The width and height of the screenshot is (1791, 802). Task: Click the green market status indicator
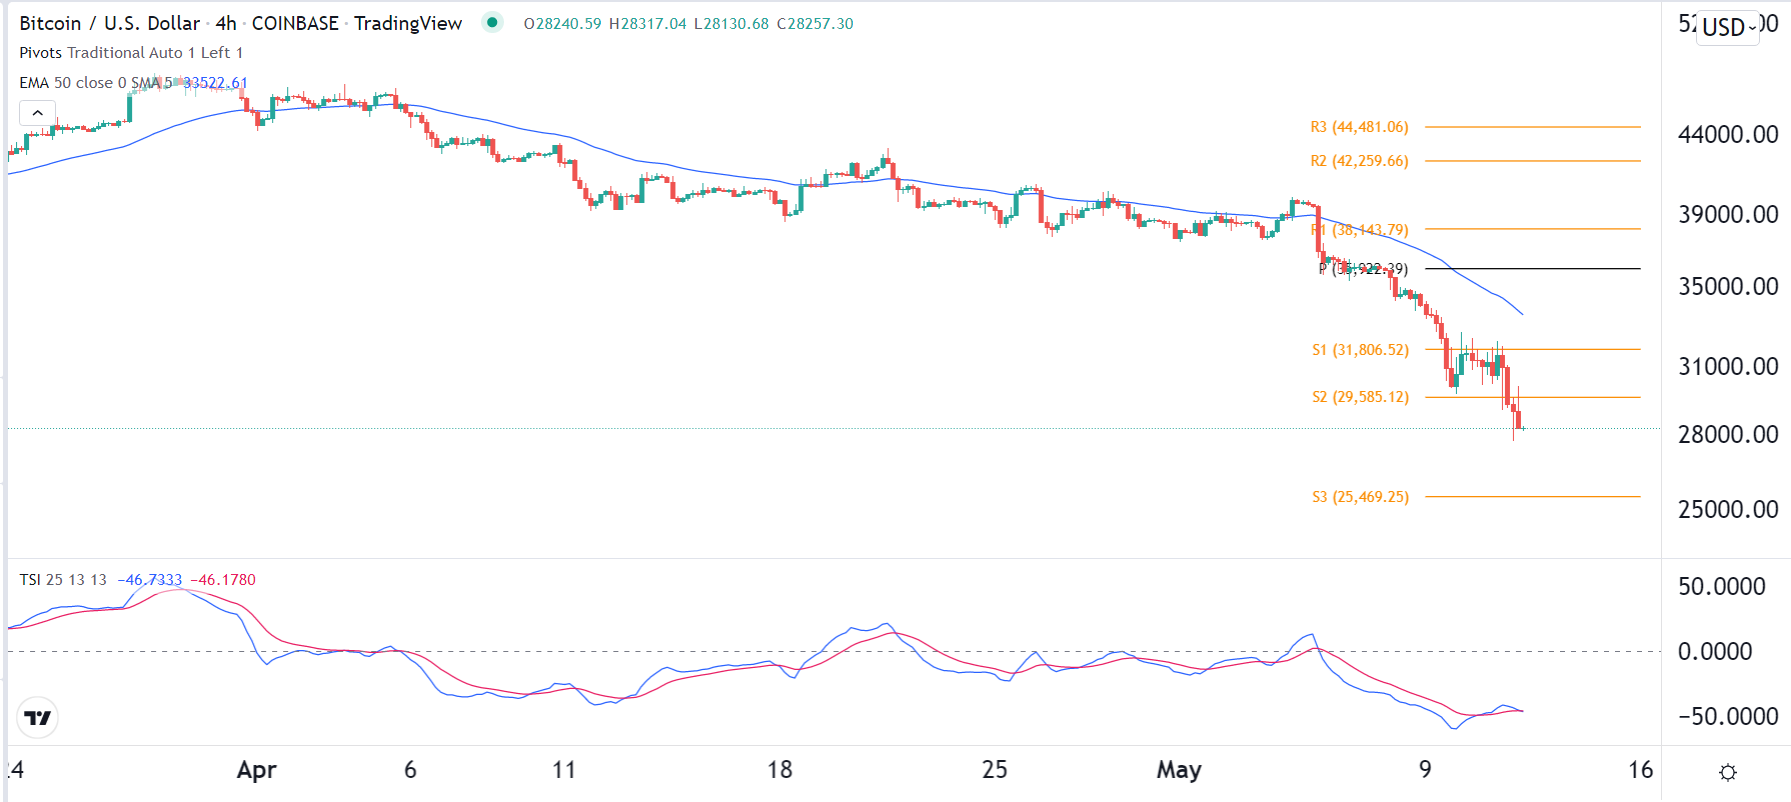pyautogui.click(x=491, y=22)
